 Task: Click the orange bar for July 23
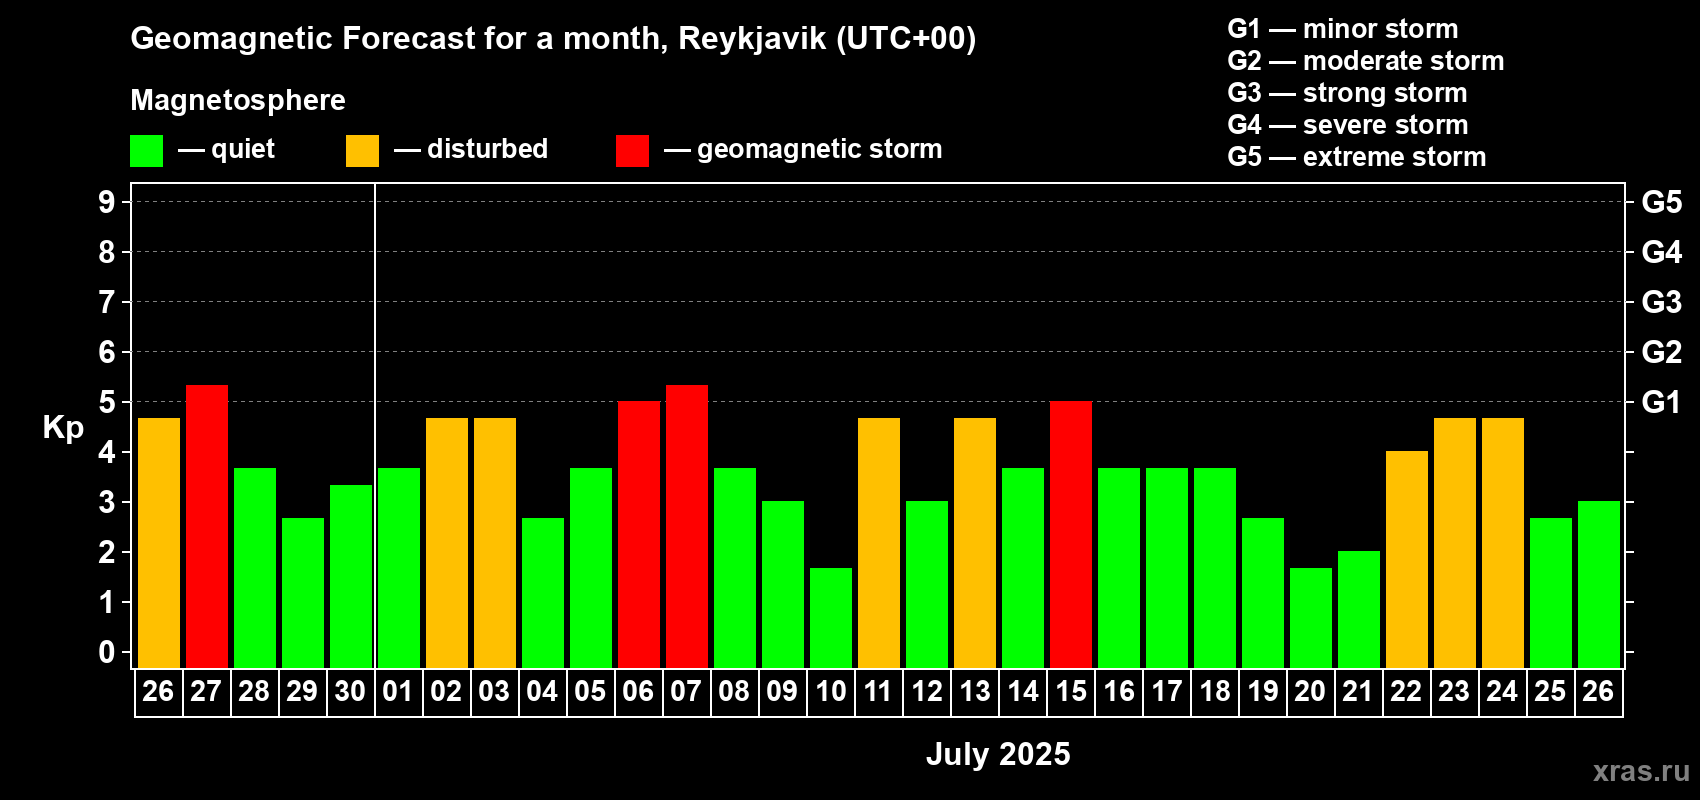point(1455,543)
